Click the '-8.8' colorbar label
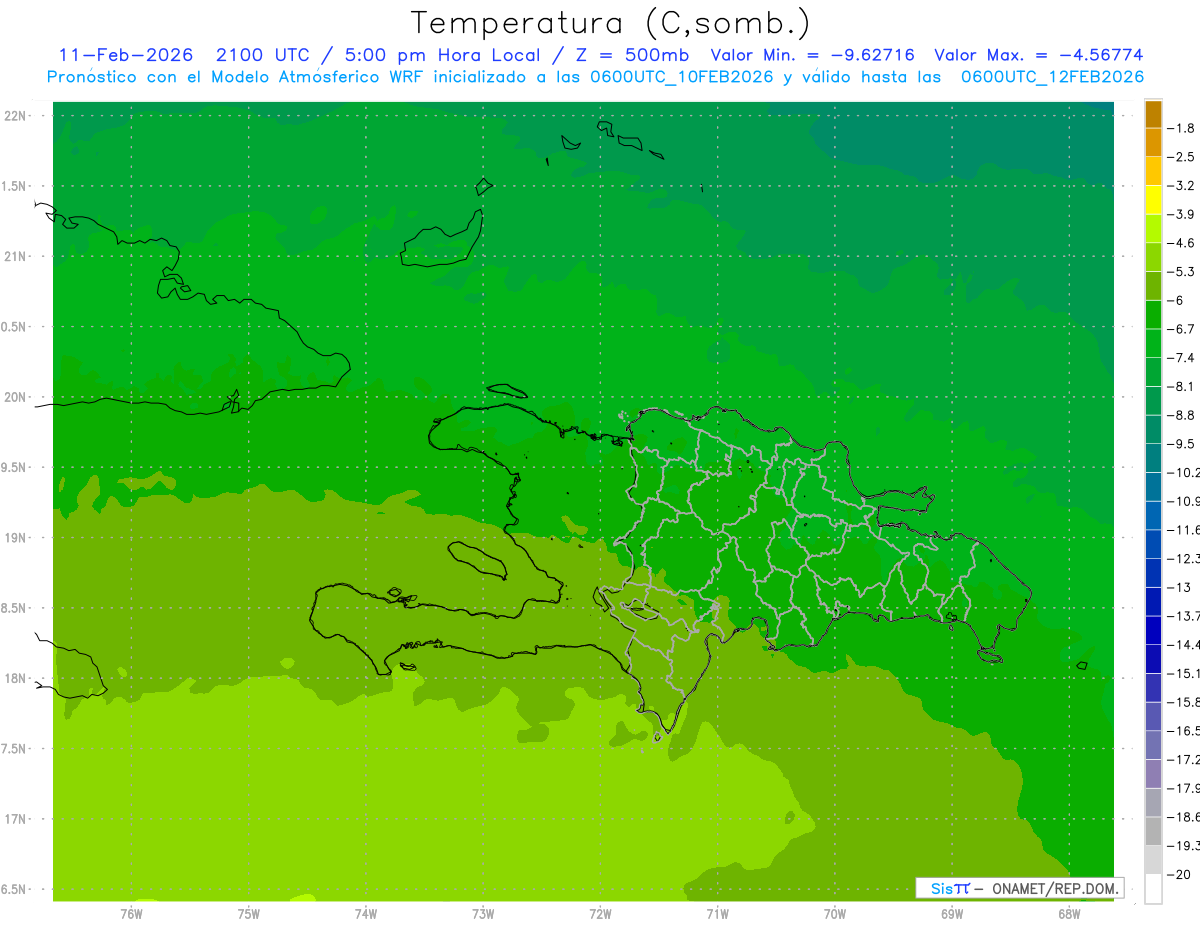The width and height of the screenshot is (1200, 927). tap(1183, 415)
